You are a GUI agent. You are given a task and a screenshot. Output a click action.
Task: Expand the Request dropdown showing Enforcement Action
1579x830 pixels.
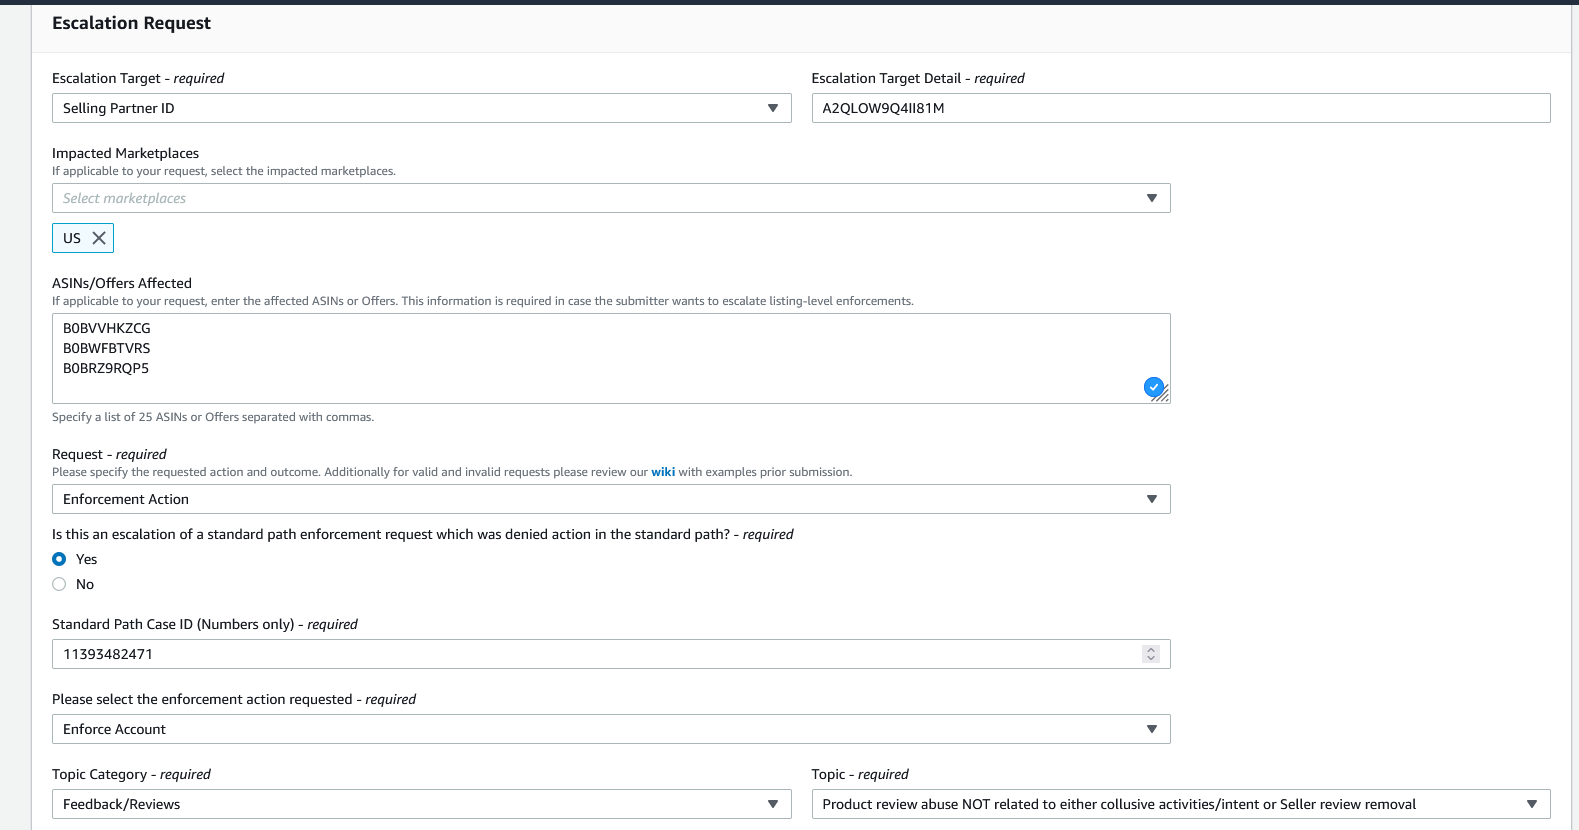pyautogui.click(x=610, y=499)
